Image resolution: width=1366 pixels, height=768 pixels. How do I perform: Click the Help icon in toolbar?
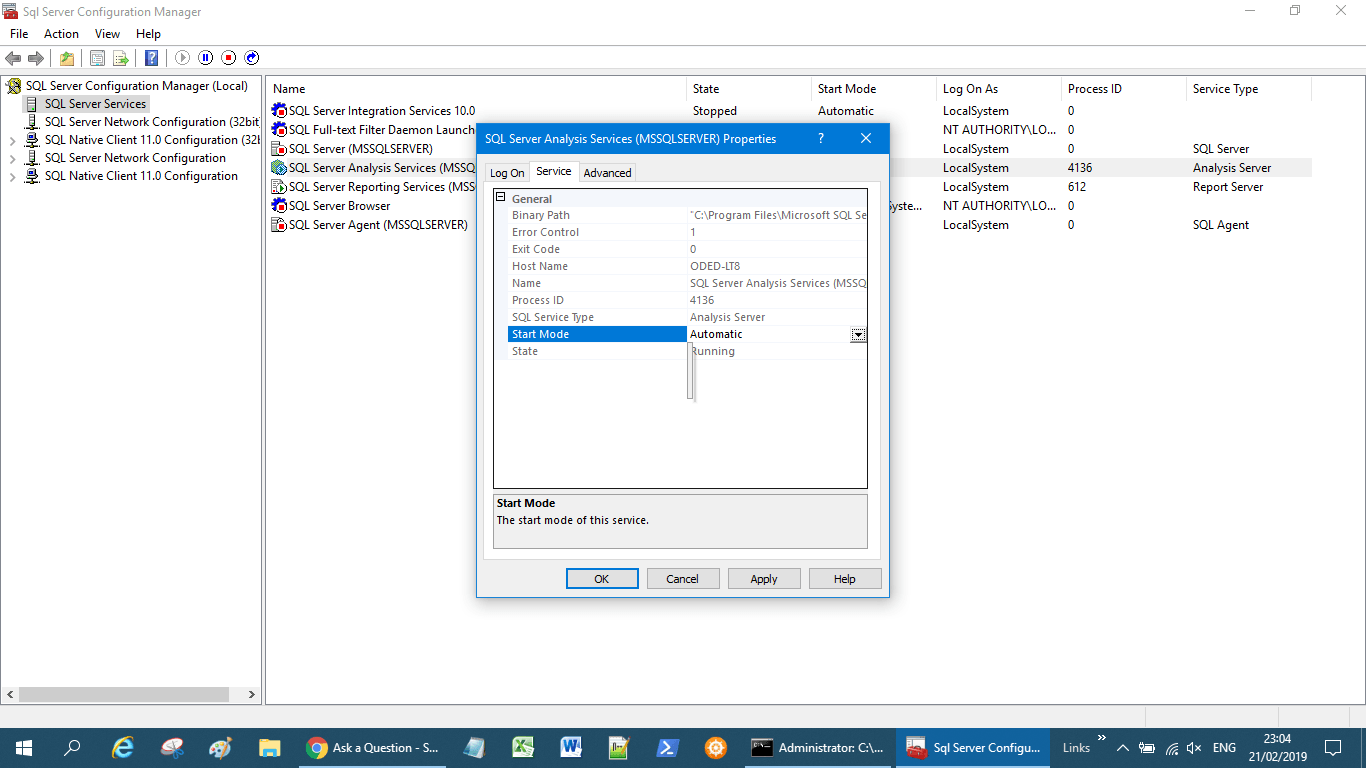151,58
